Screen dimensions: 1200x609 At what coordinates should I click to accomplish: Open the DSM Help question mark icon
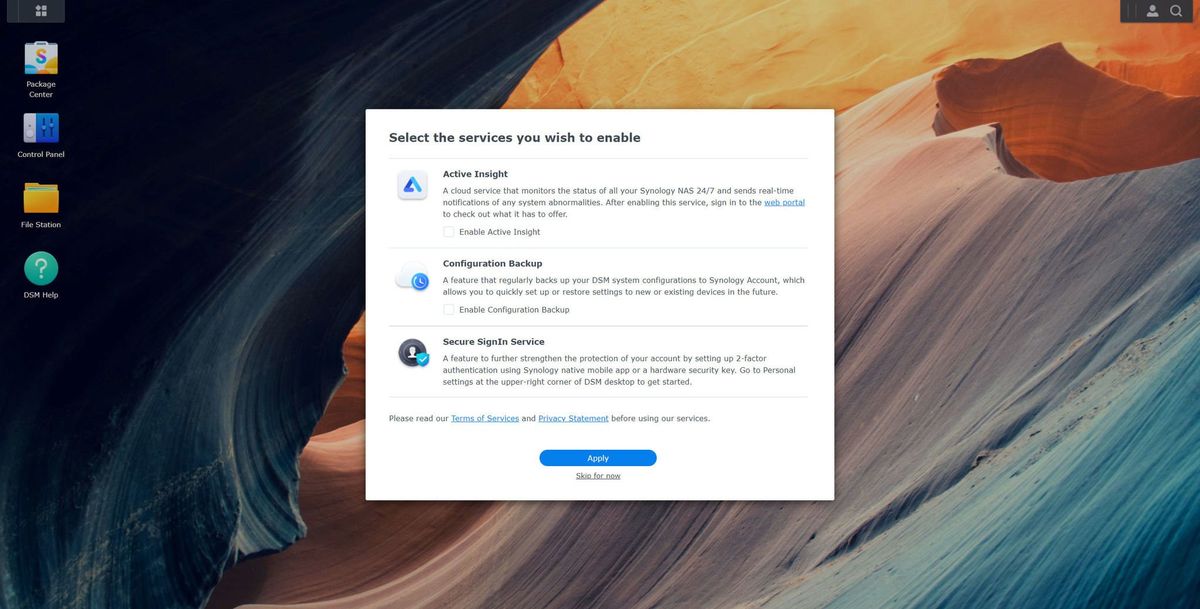click(41, 268)
